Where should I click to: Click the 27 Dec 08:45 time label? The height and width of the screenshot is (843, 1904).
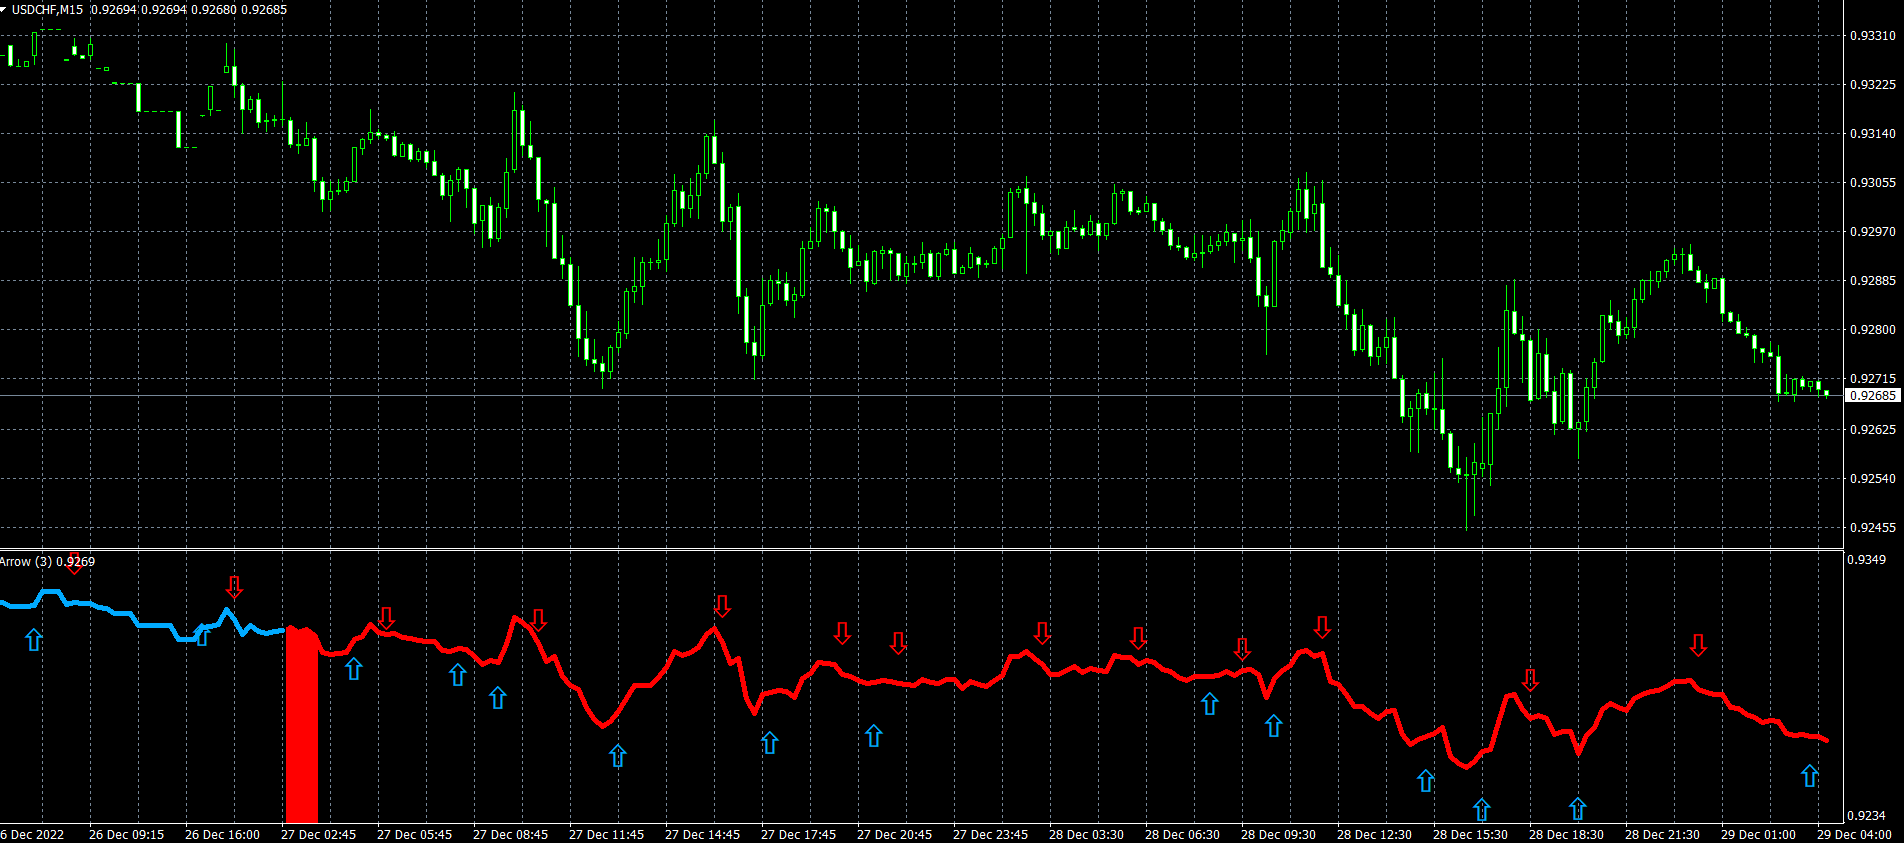coord(511,835)
